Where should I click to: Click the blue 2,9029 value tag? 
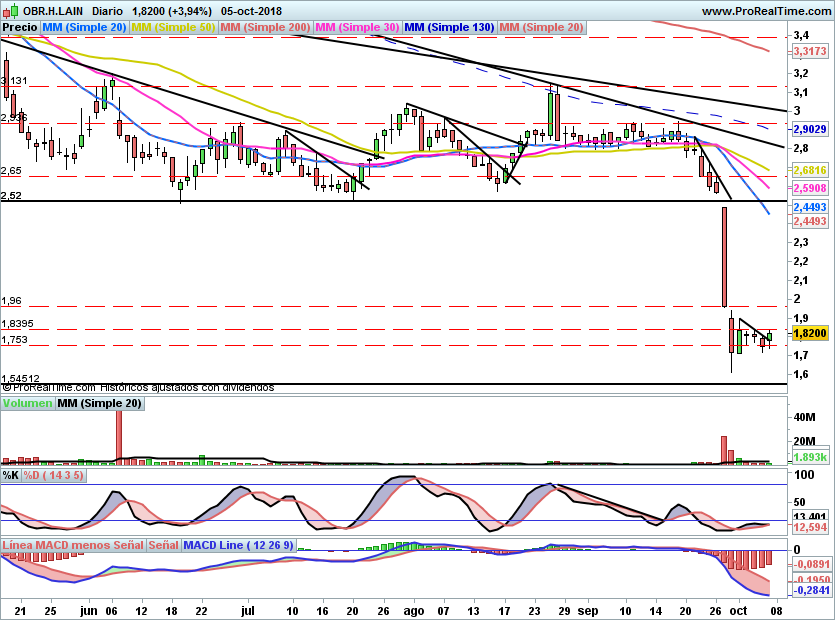pos(810,129)
